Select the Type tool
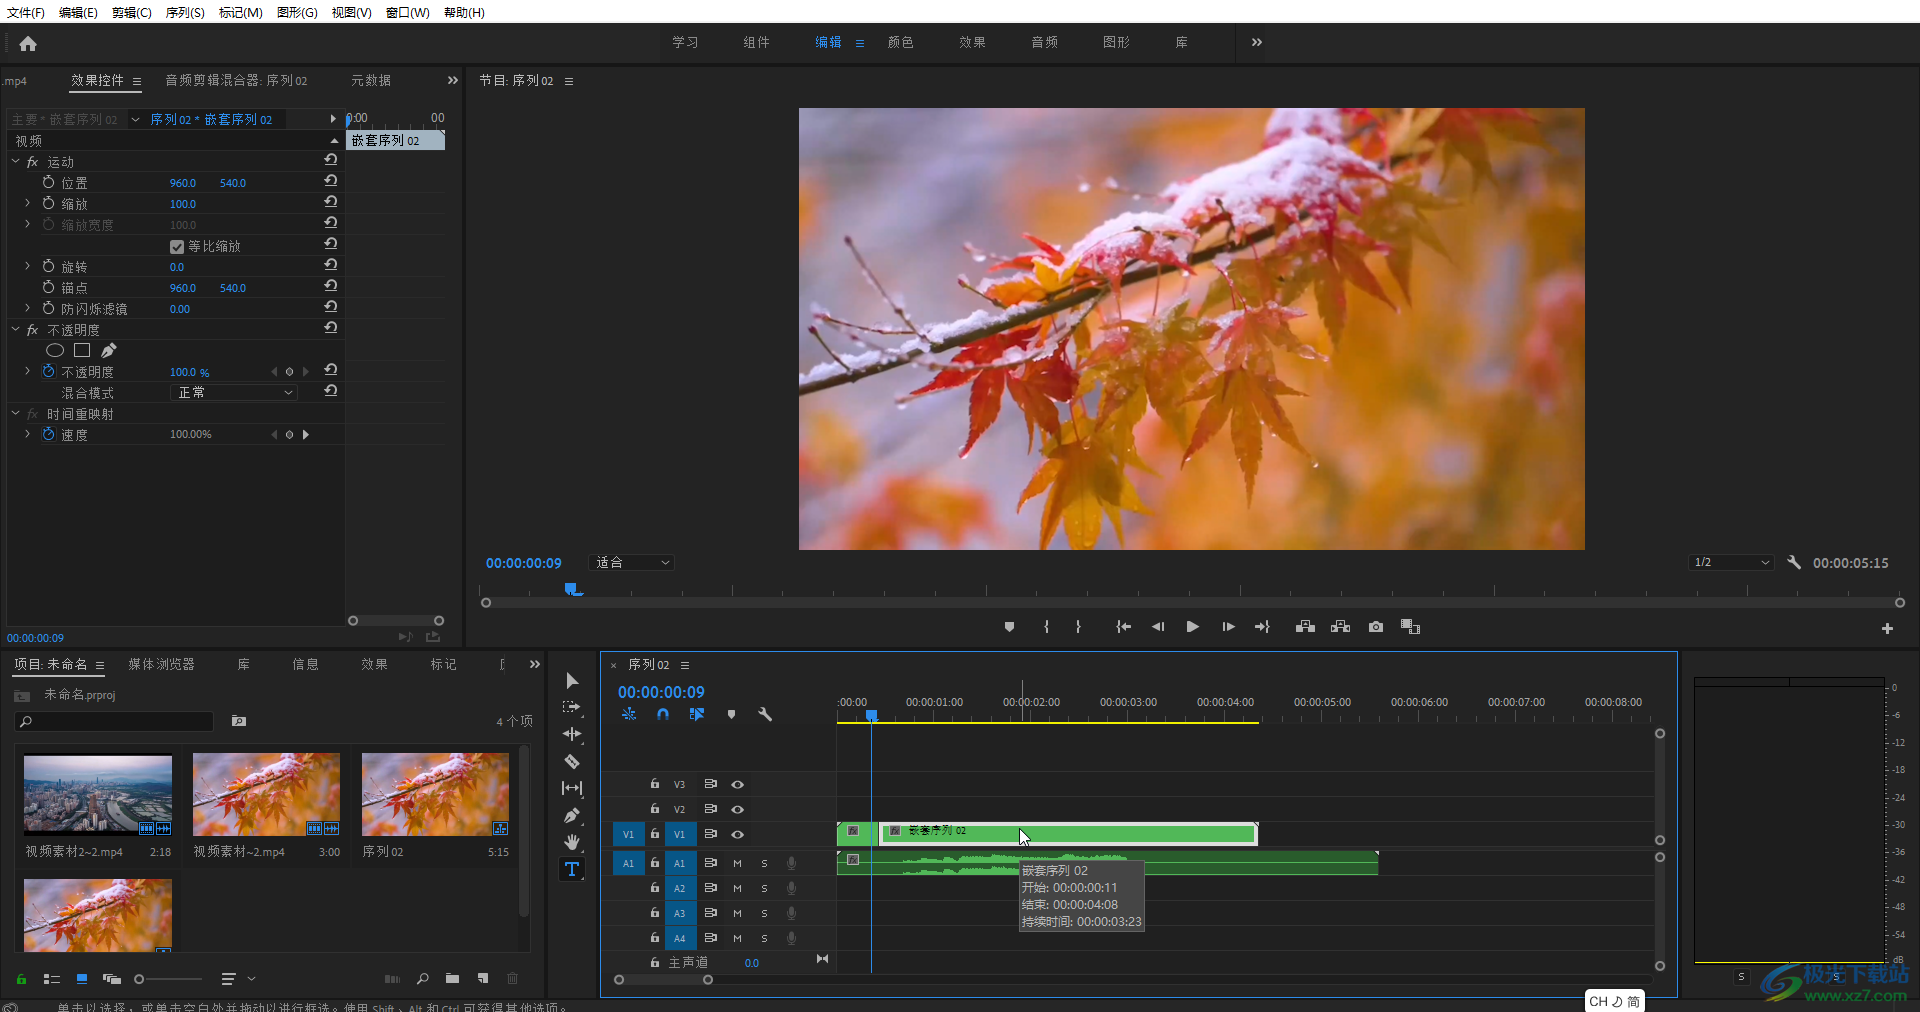Viewport: 1920px width, 1012px height. pyautogui.click(x=572, y=869)
